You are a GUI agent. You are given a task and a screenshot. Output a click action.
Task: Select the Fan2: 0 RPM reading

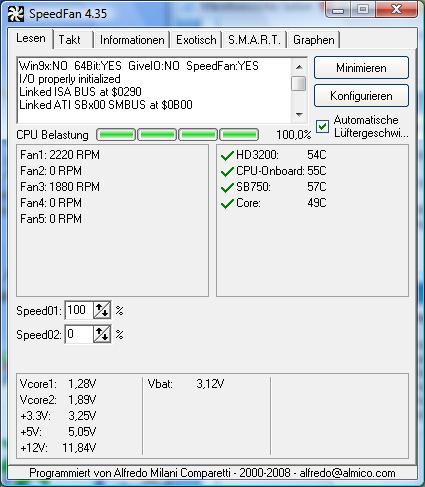(x=51, y=171)
